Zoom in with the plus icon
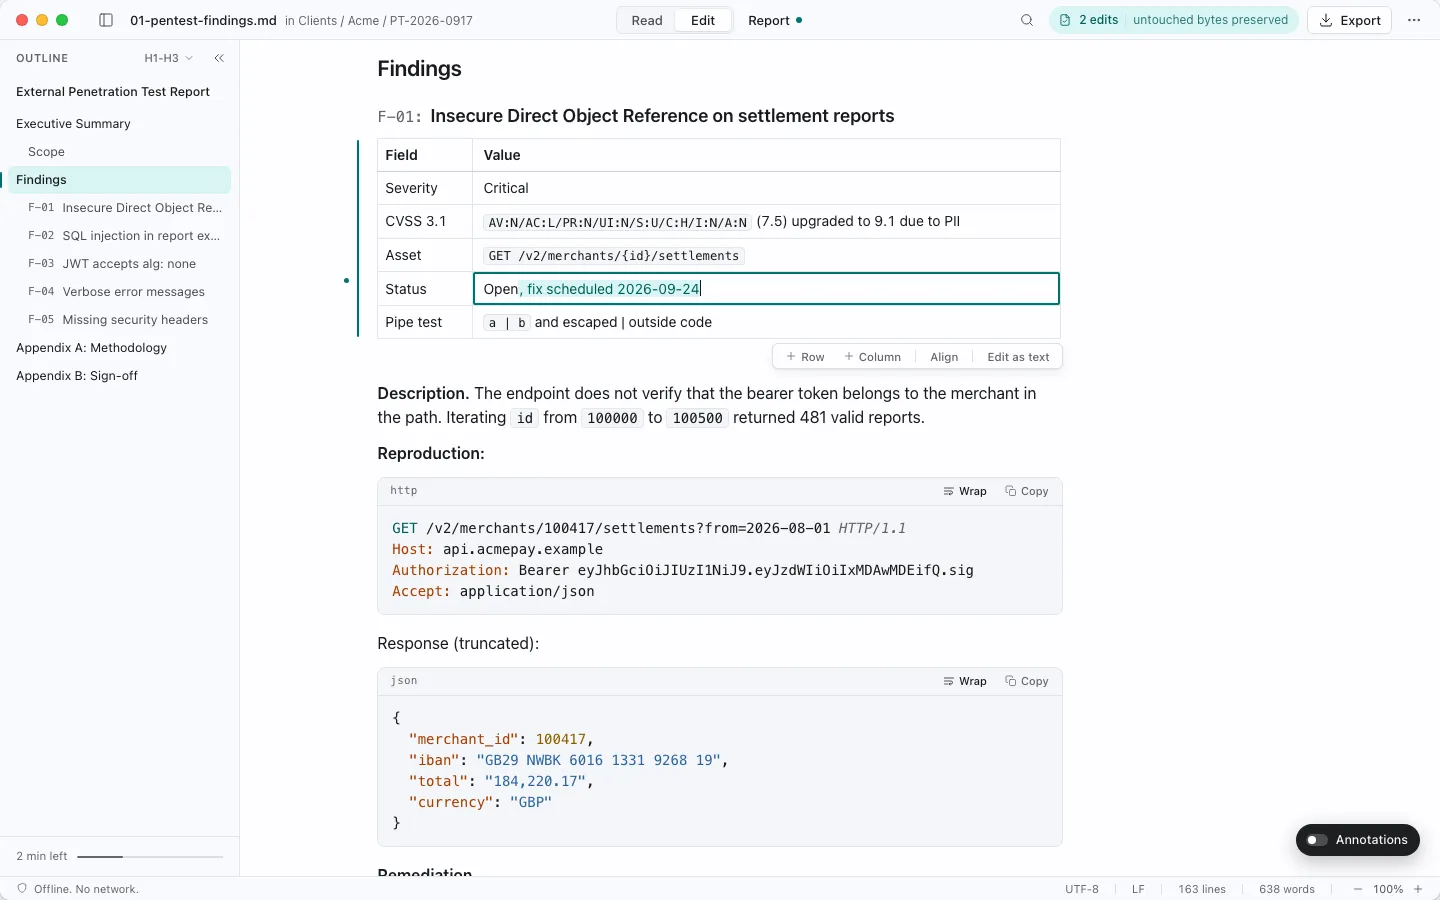 point(1418,889)
